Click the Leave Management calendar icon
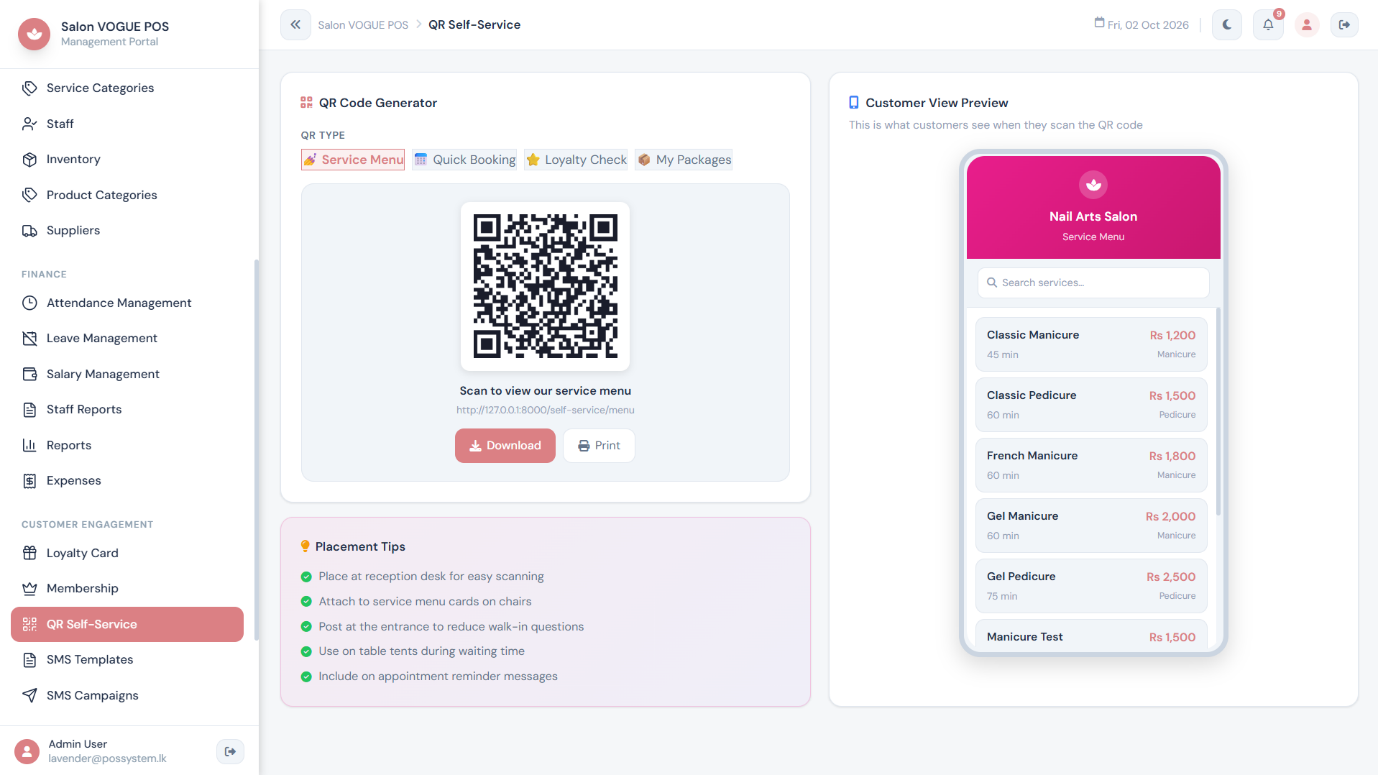The image size is (1378, 775). click(x=30, y=338)
